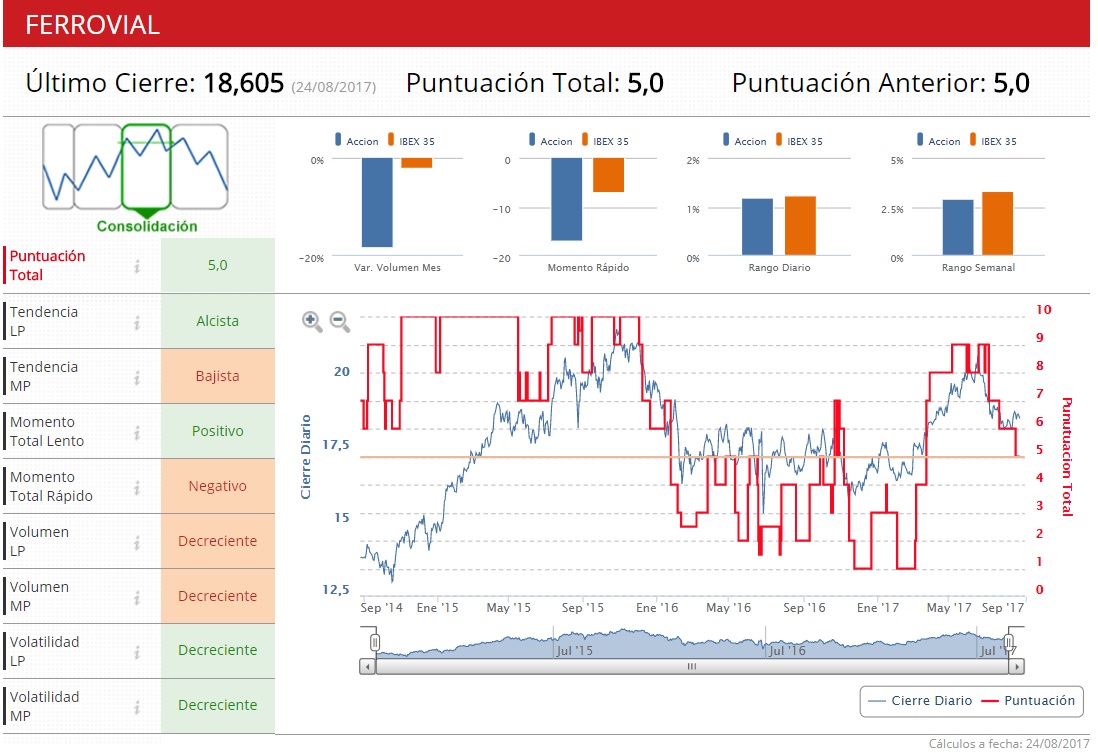Click the blue Accion bar in Var. Volumen Mes
This screenshot has width=1098, height=753.
point(377,202)
